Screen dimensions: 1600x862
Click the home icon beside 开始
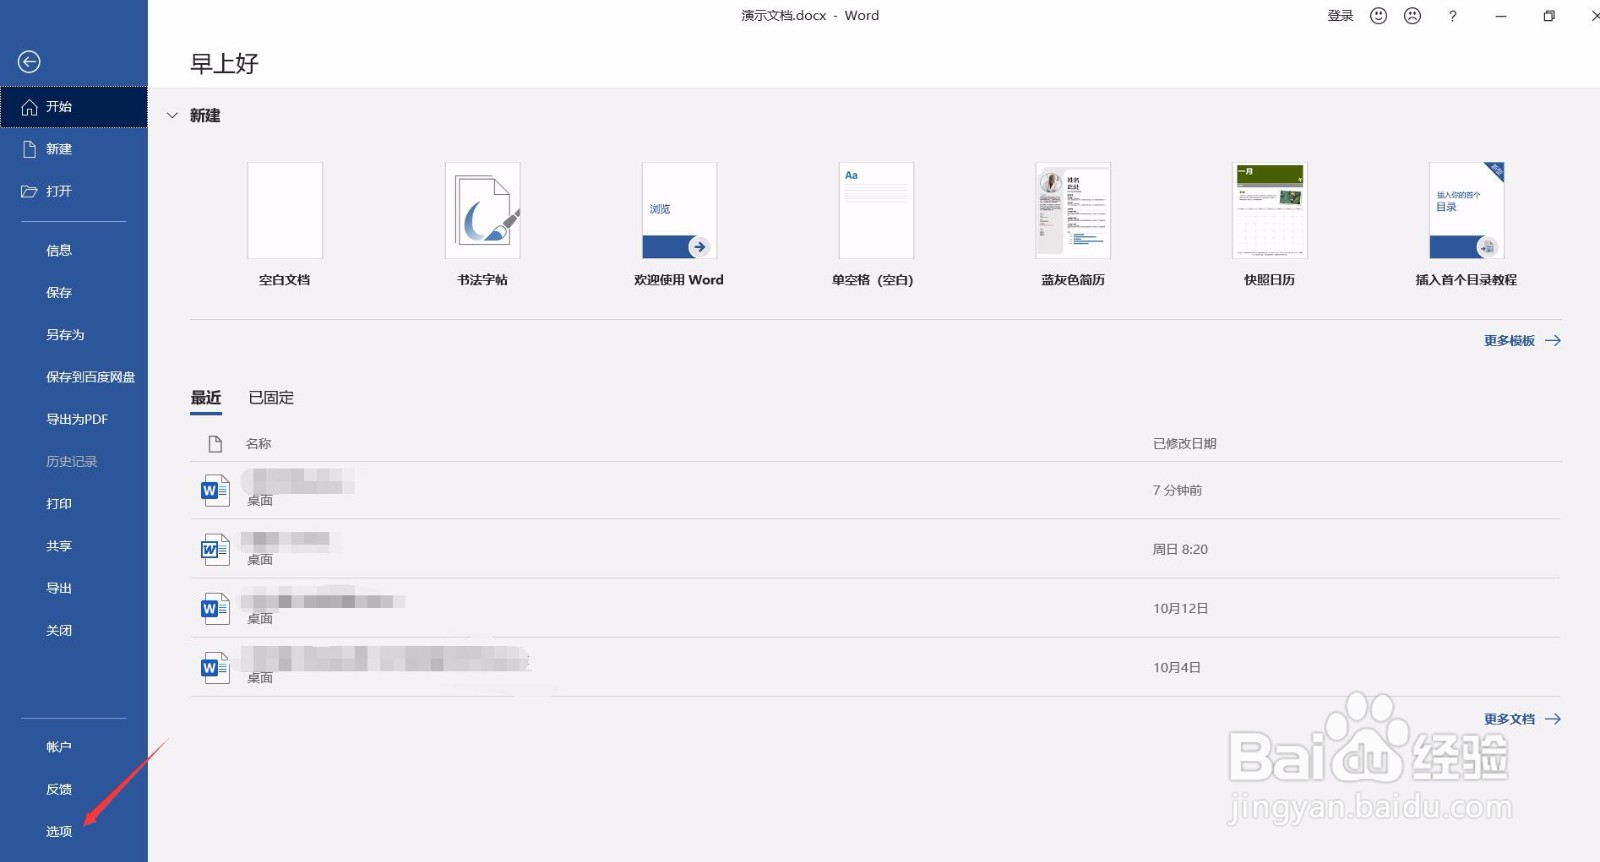[29, 107]
